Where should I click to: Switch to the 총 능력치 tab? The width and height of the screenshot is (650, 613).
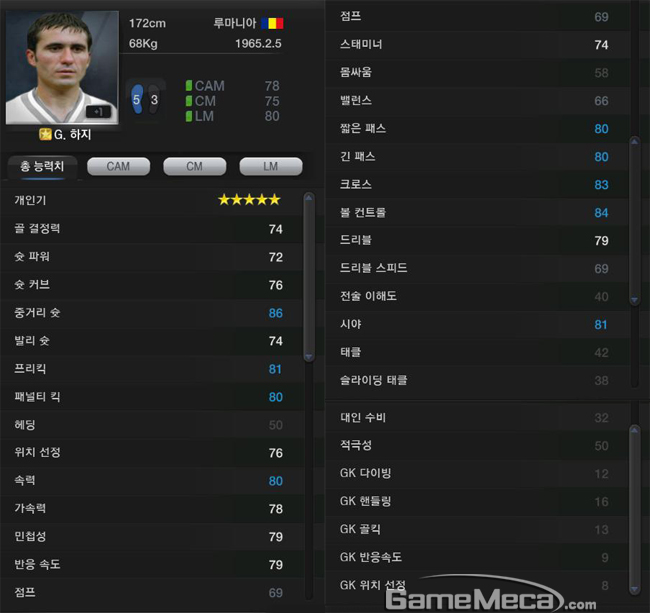click(x=42, y=167)
